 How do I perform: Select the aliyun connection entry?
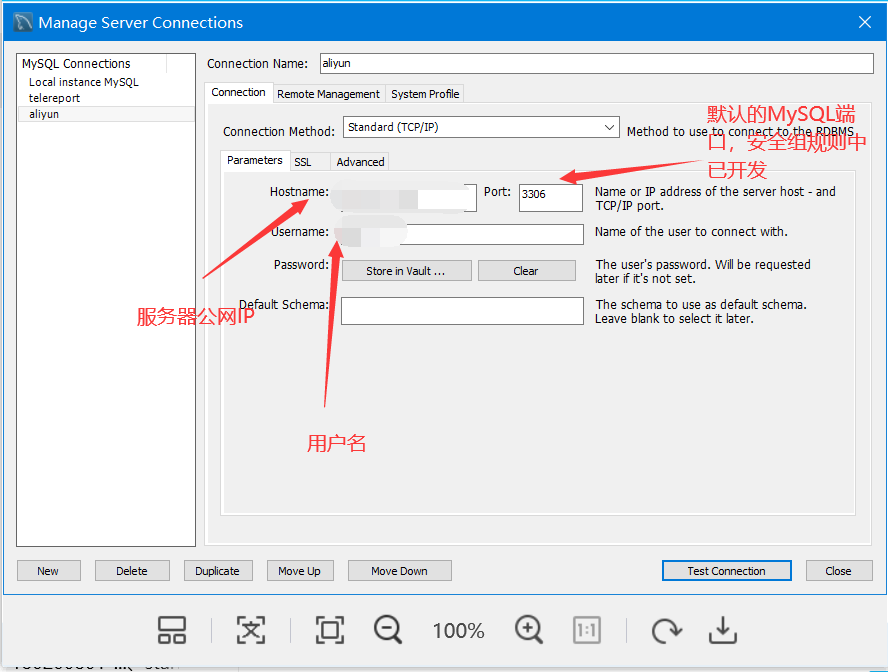[x=106, y=114]
